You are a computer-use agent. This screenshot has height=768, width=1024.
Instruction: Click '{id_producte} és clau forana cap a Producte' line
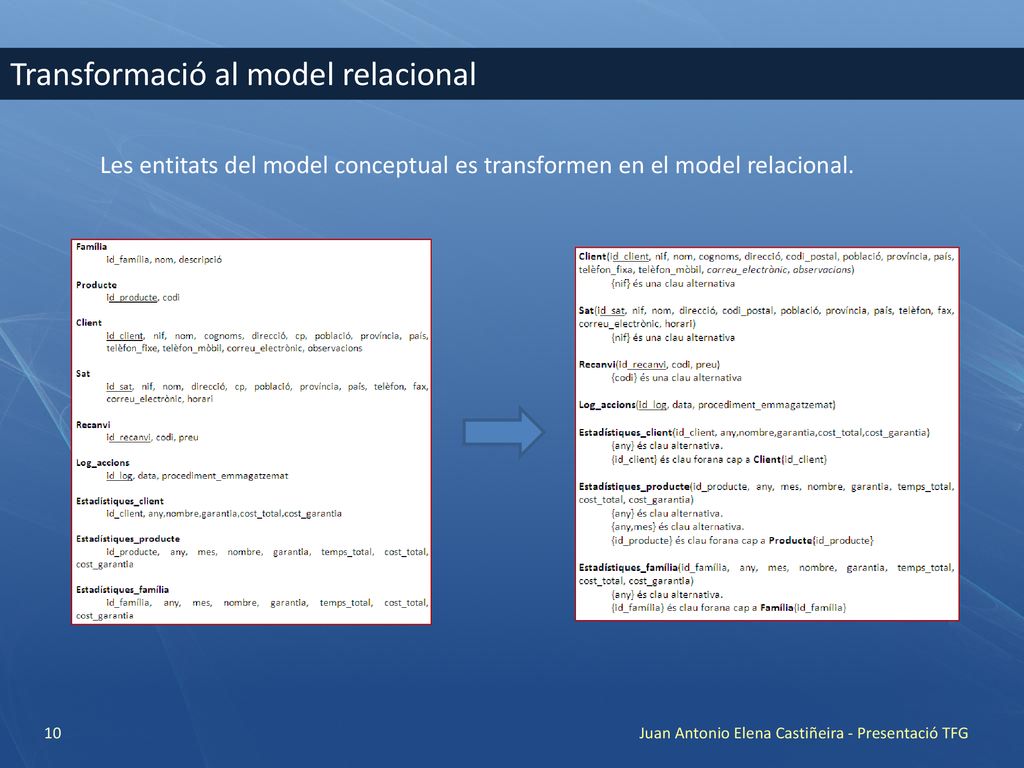743,540
